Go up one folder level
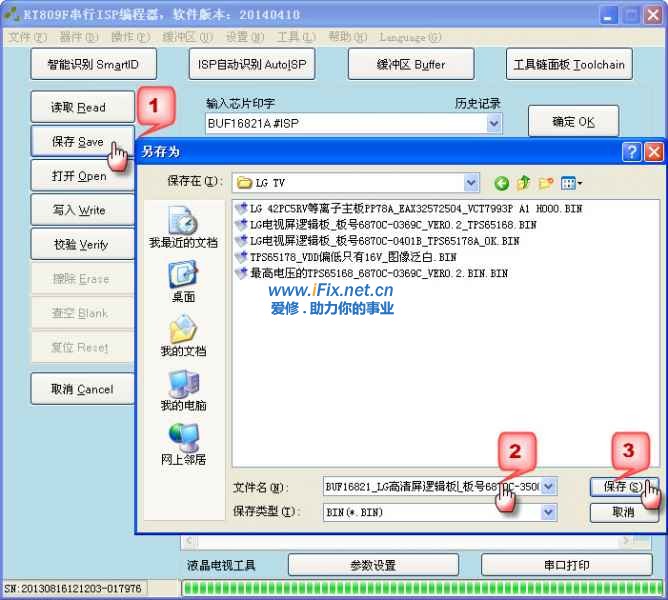The image size is (668, 600). coord(523,183)
